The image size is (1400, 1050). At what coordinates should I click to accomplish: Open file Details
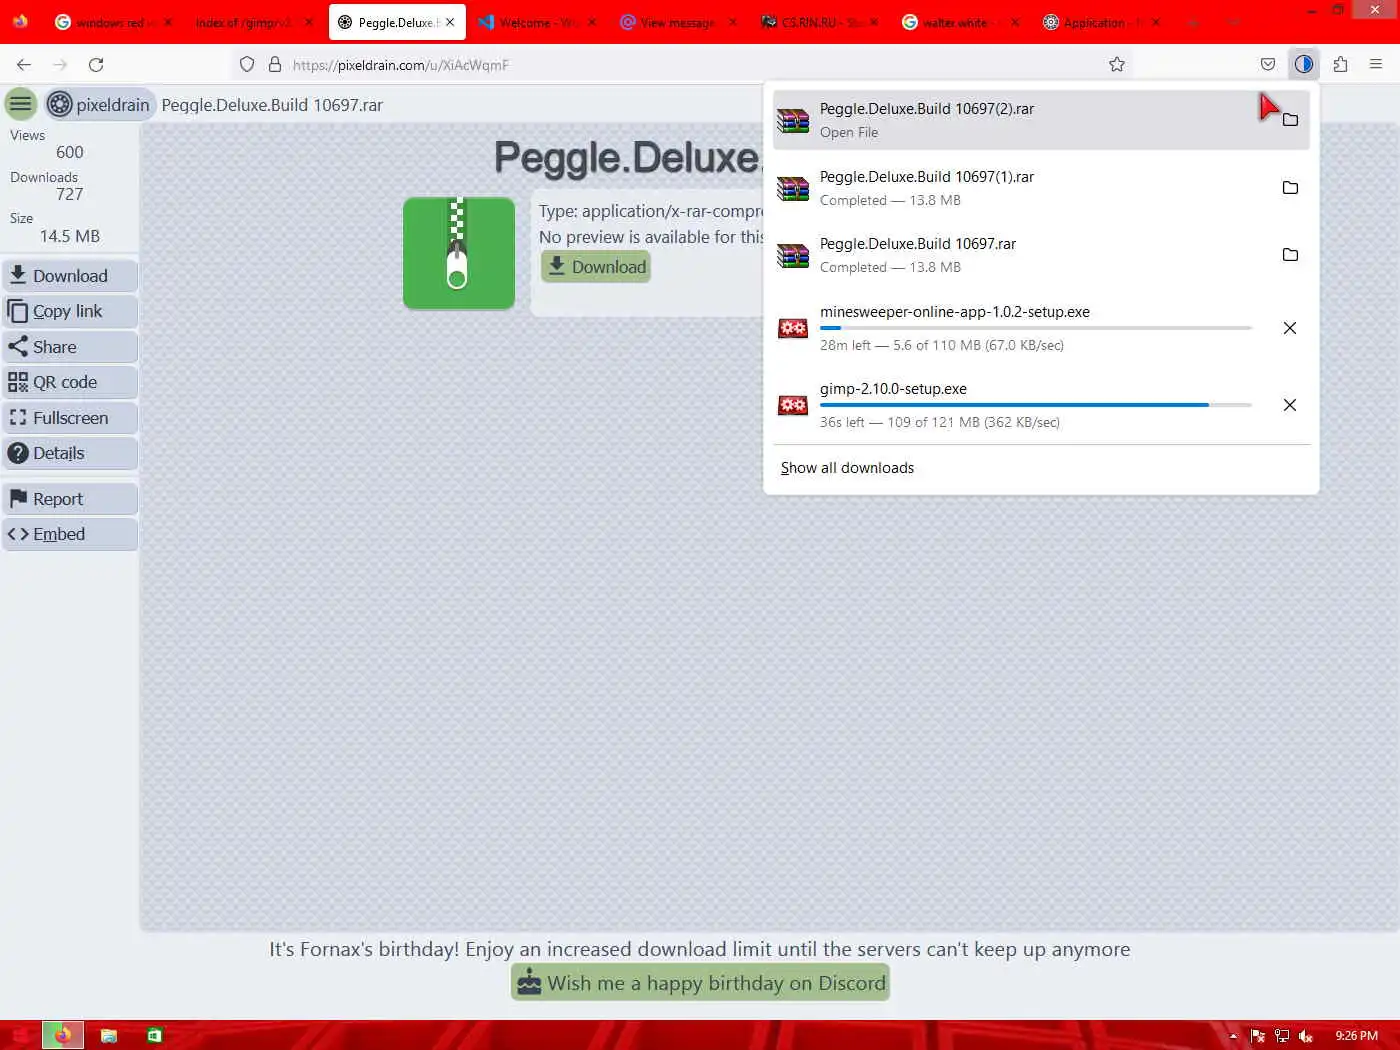click(70, 453)
